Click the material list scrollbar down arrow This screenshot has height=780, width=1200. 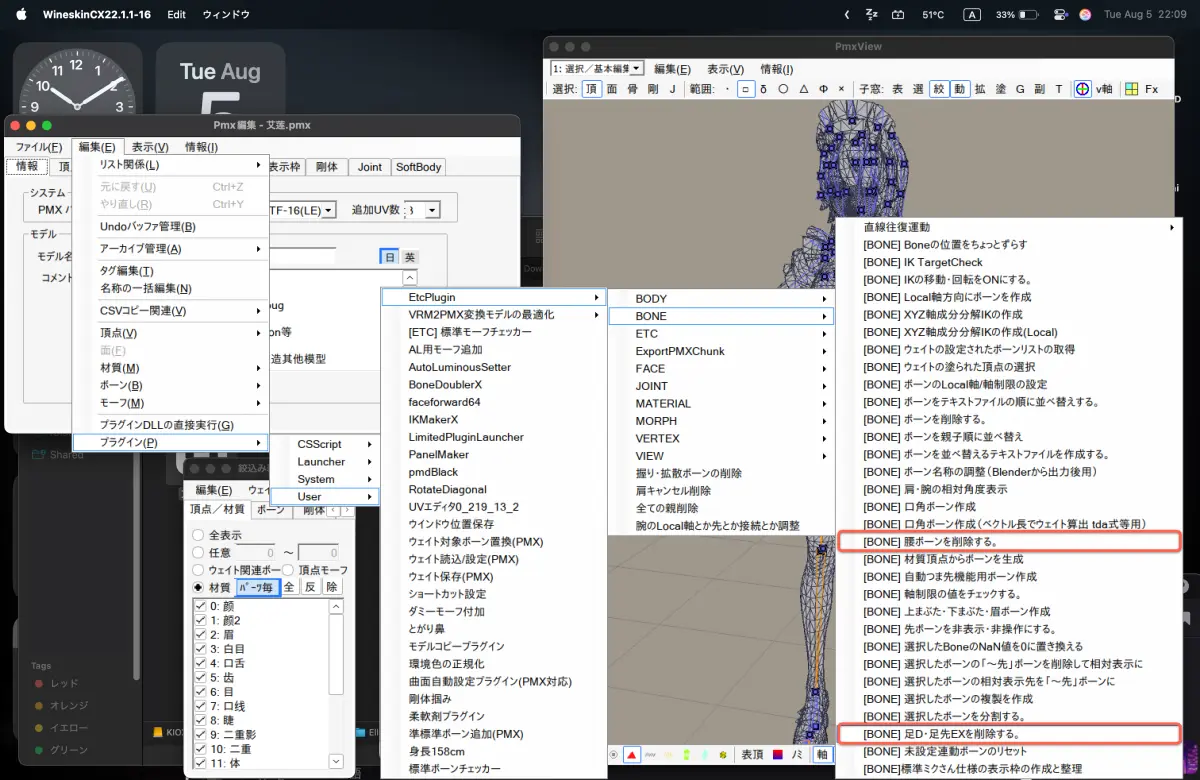point(336,761)
